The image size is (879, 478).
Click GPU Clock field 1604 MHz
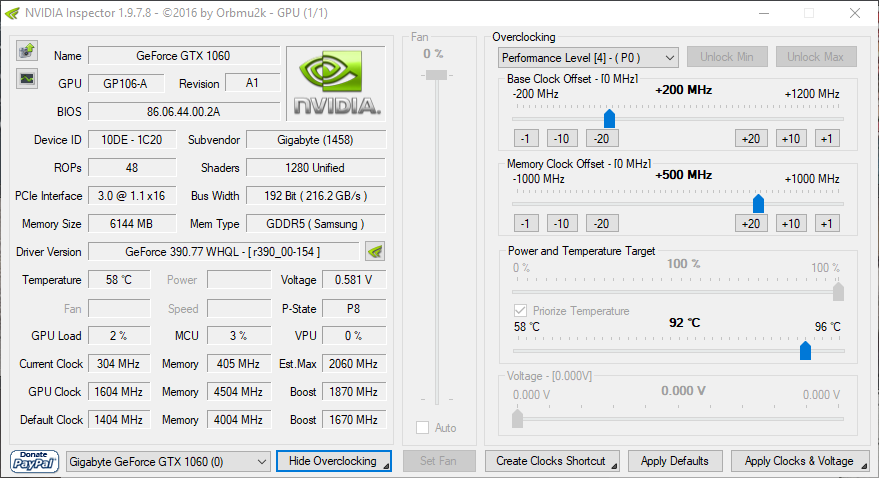[119, 392]
